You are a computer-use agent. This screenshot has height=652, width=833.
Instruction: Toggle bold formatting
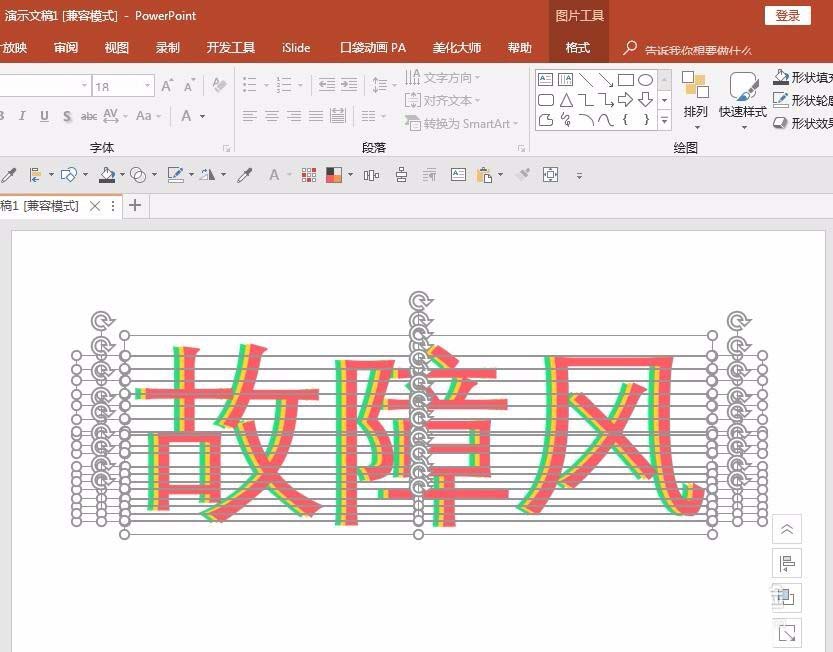[0, 117]
